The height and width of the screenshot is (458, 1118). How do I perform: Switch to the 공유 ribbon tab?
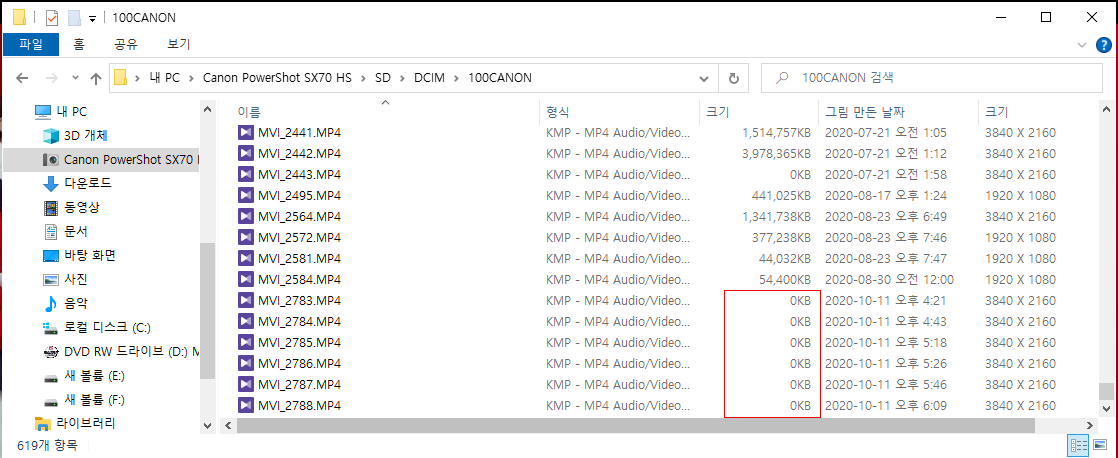(x=125, y=44)
